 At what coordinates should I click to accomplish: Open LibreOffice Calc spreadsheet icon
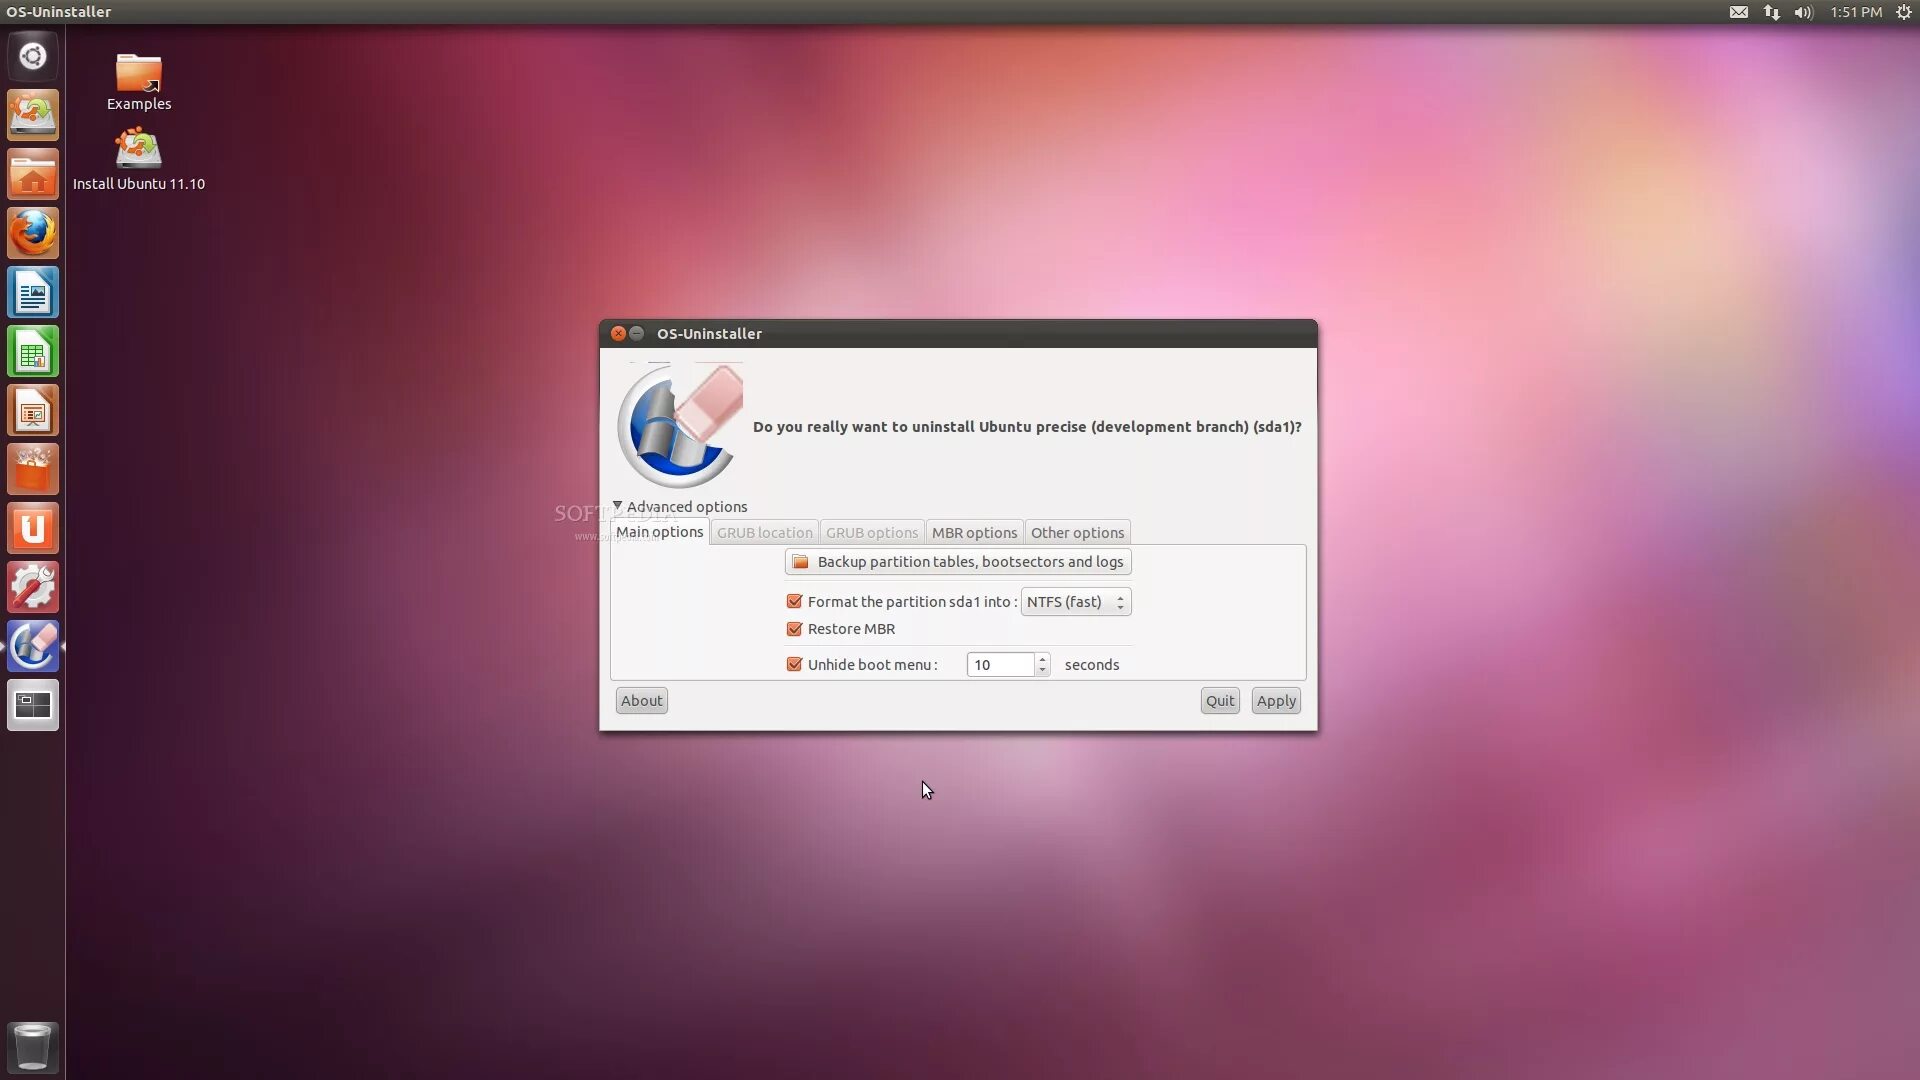33,352
